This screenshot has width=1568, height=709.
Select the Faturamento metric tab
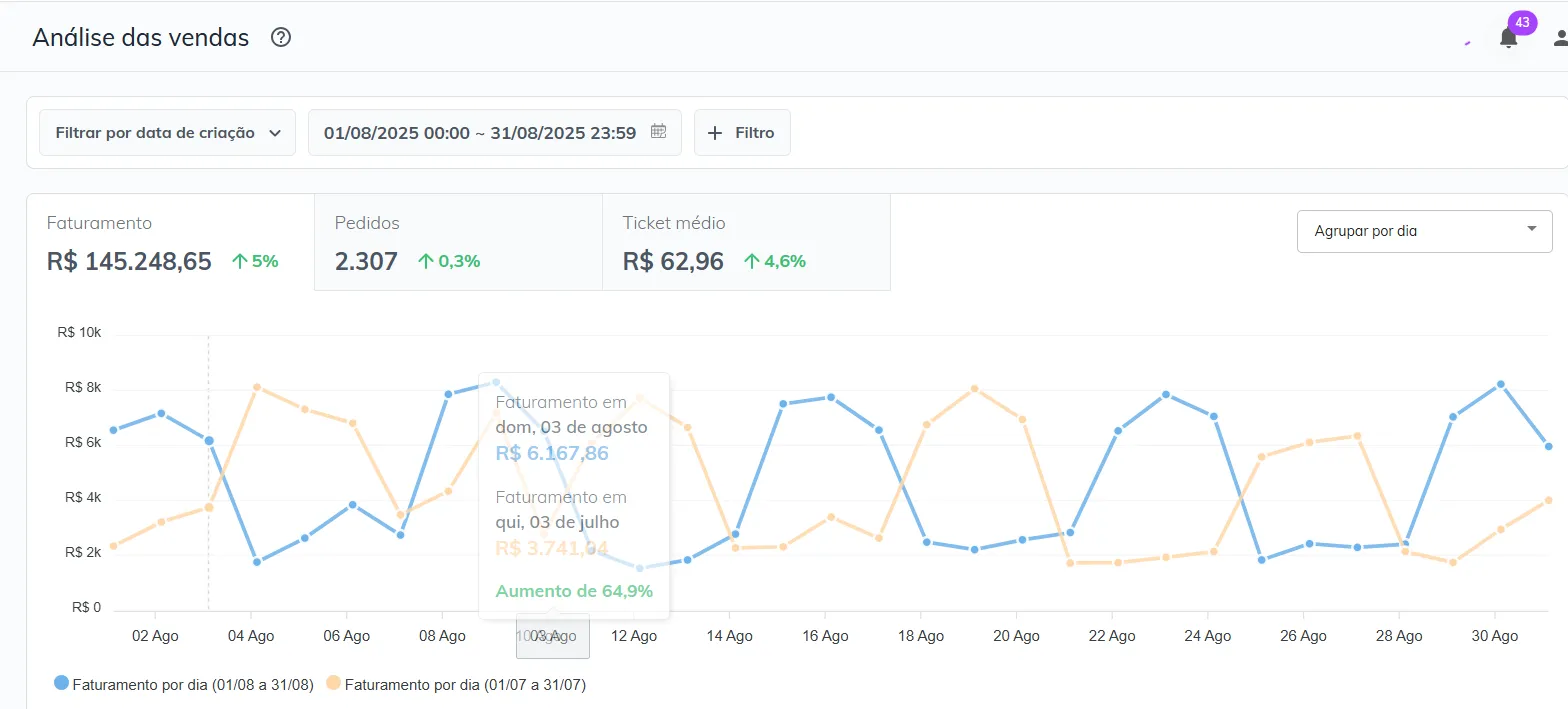tap(170, 243)
